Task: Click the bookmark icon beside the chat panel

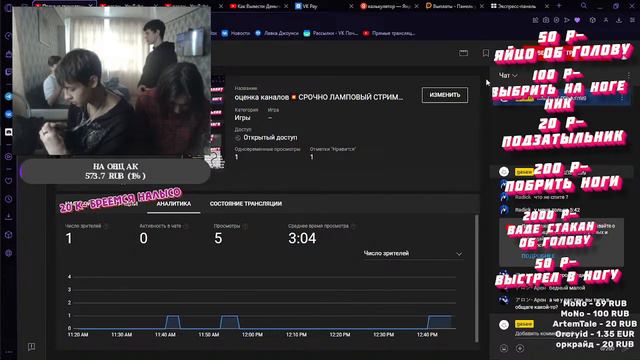Action: pyautogui.click(x=486, y=53)
